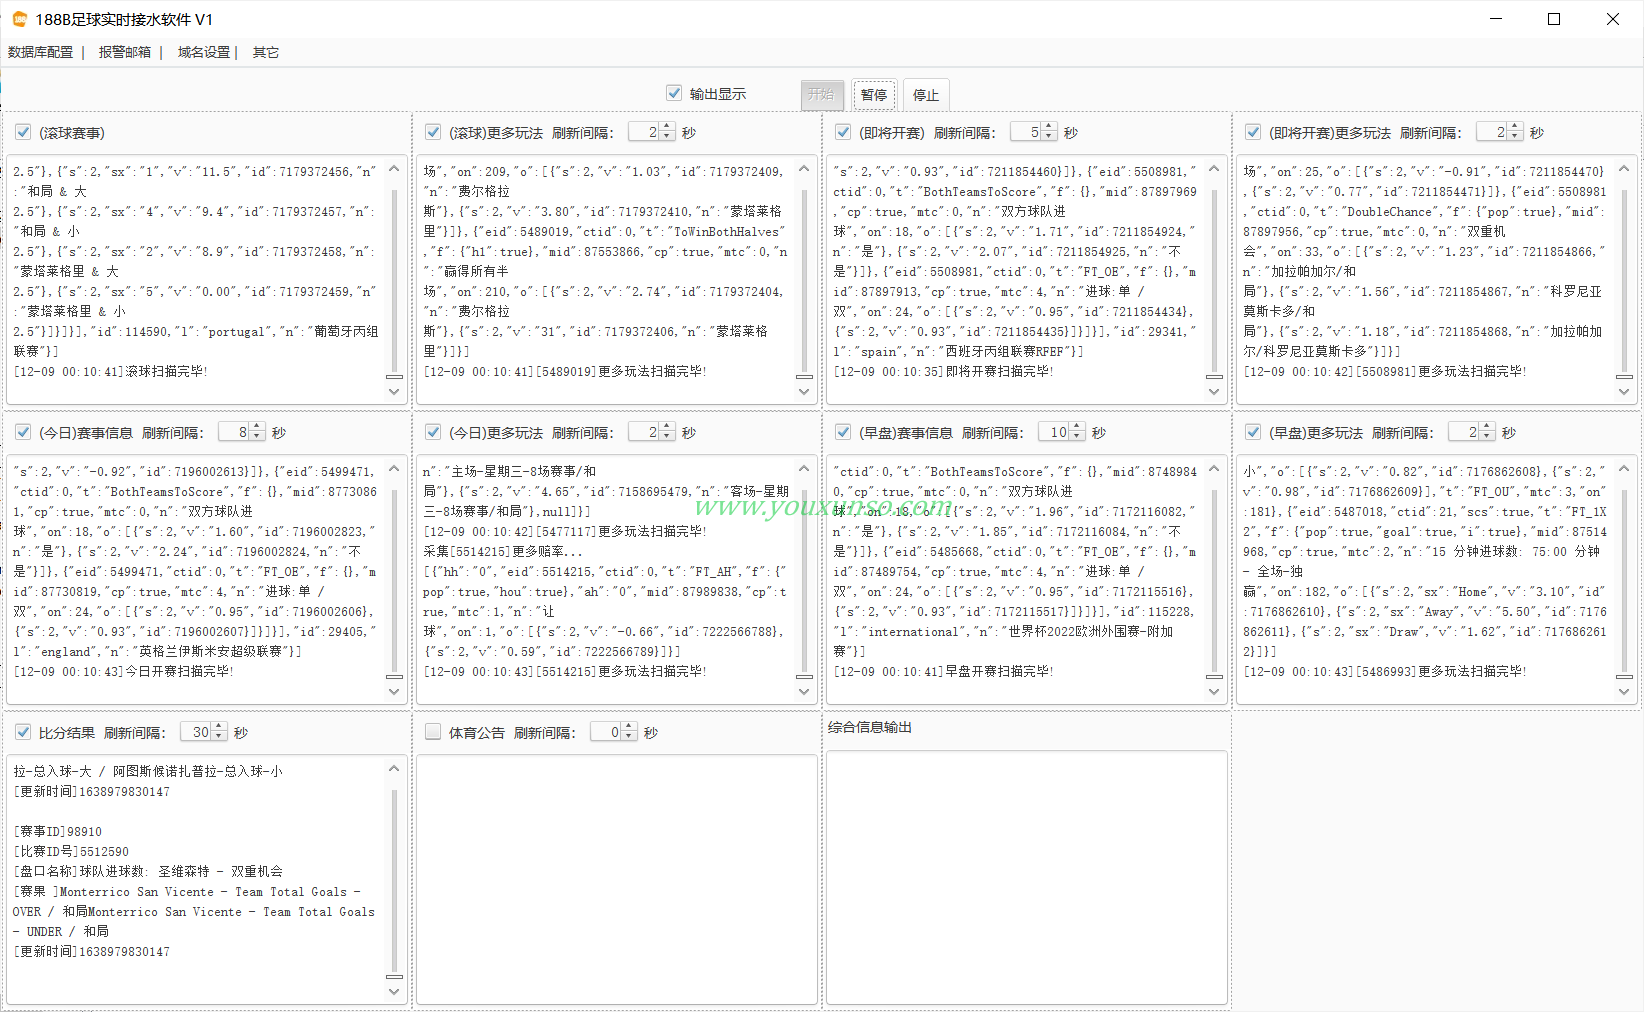Image resolution: width=1644 pixels, height=1012 pixels.
Task: Decrease the (今日)赛事信息 refresh interval
Action: [x=257, y=437]
